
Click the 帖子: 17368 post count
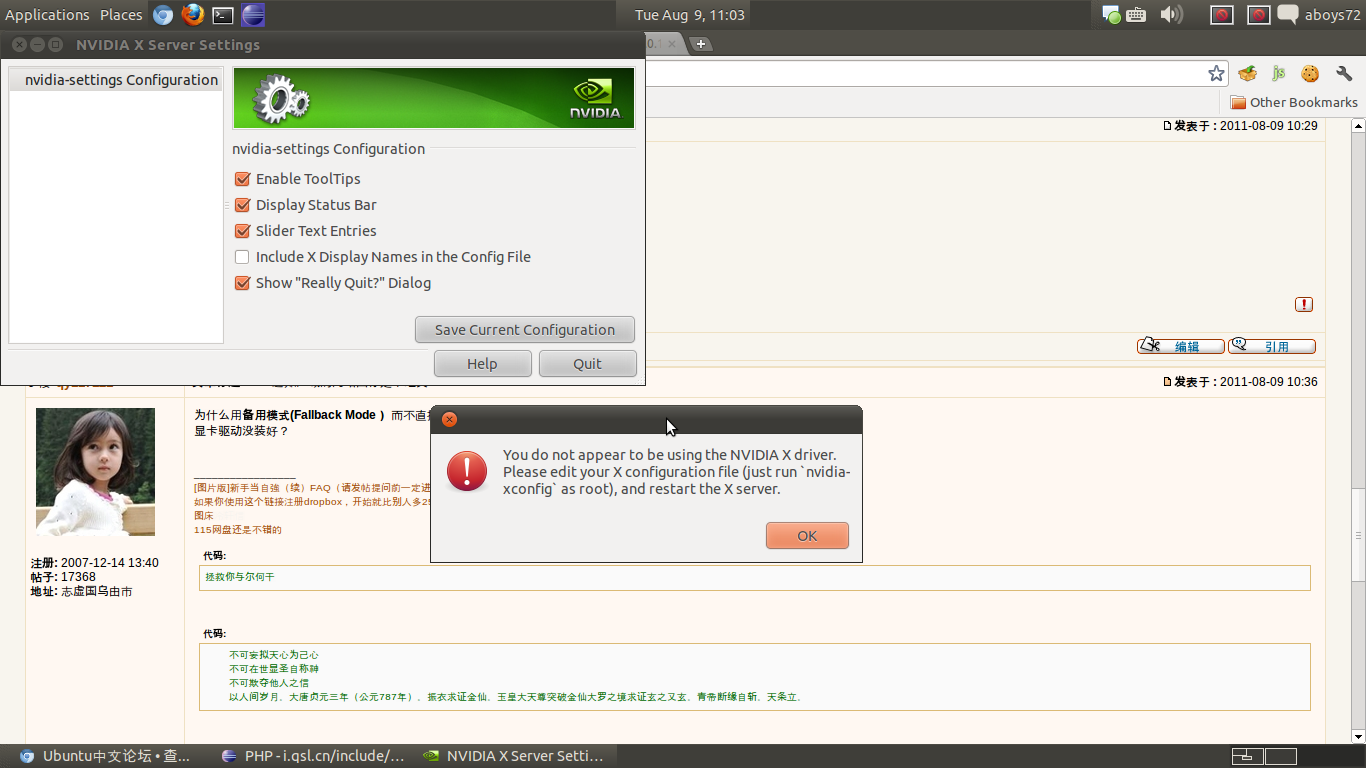[63, 577]
